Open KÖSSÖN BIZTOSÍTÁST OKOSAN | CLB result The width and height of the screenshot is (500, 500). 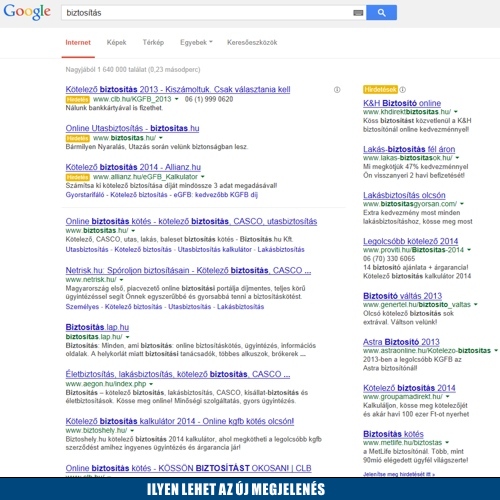click(x=188, y=468)
